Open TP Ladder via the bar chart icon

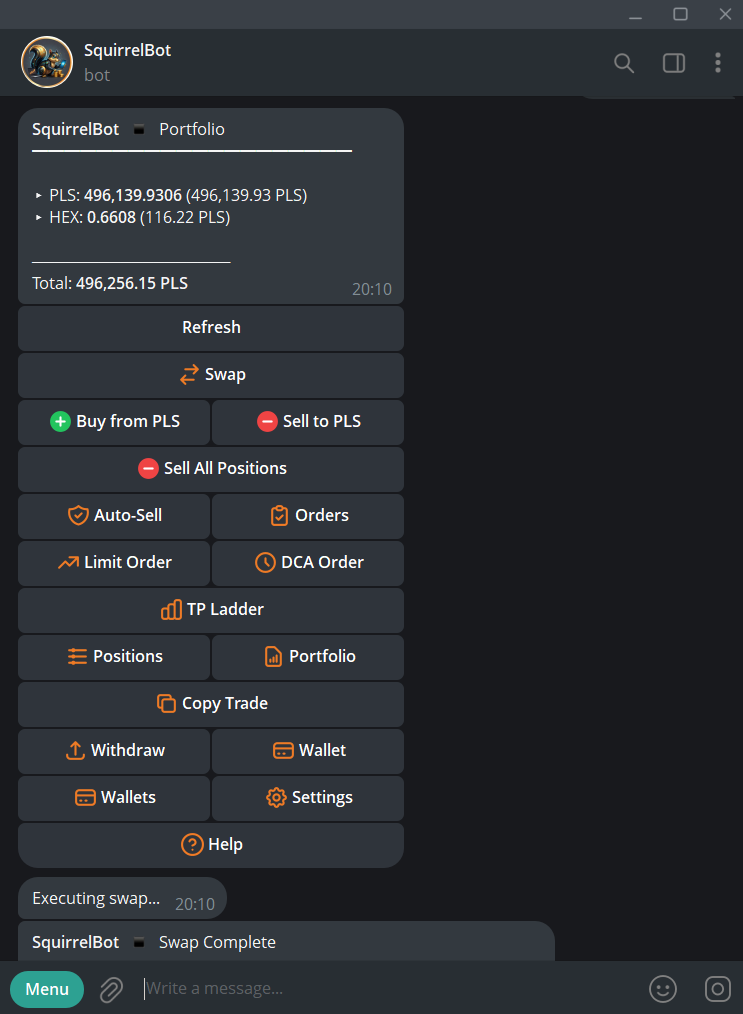pos(173,610)
